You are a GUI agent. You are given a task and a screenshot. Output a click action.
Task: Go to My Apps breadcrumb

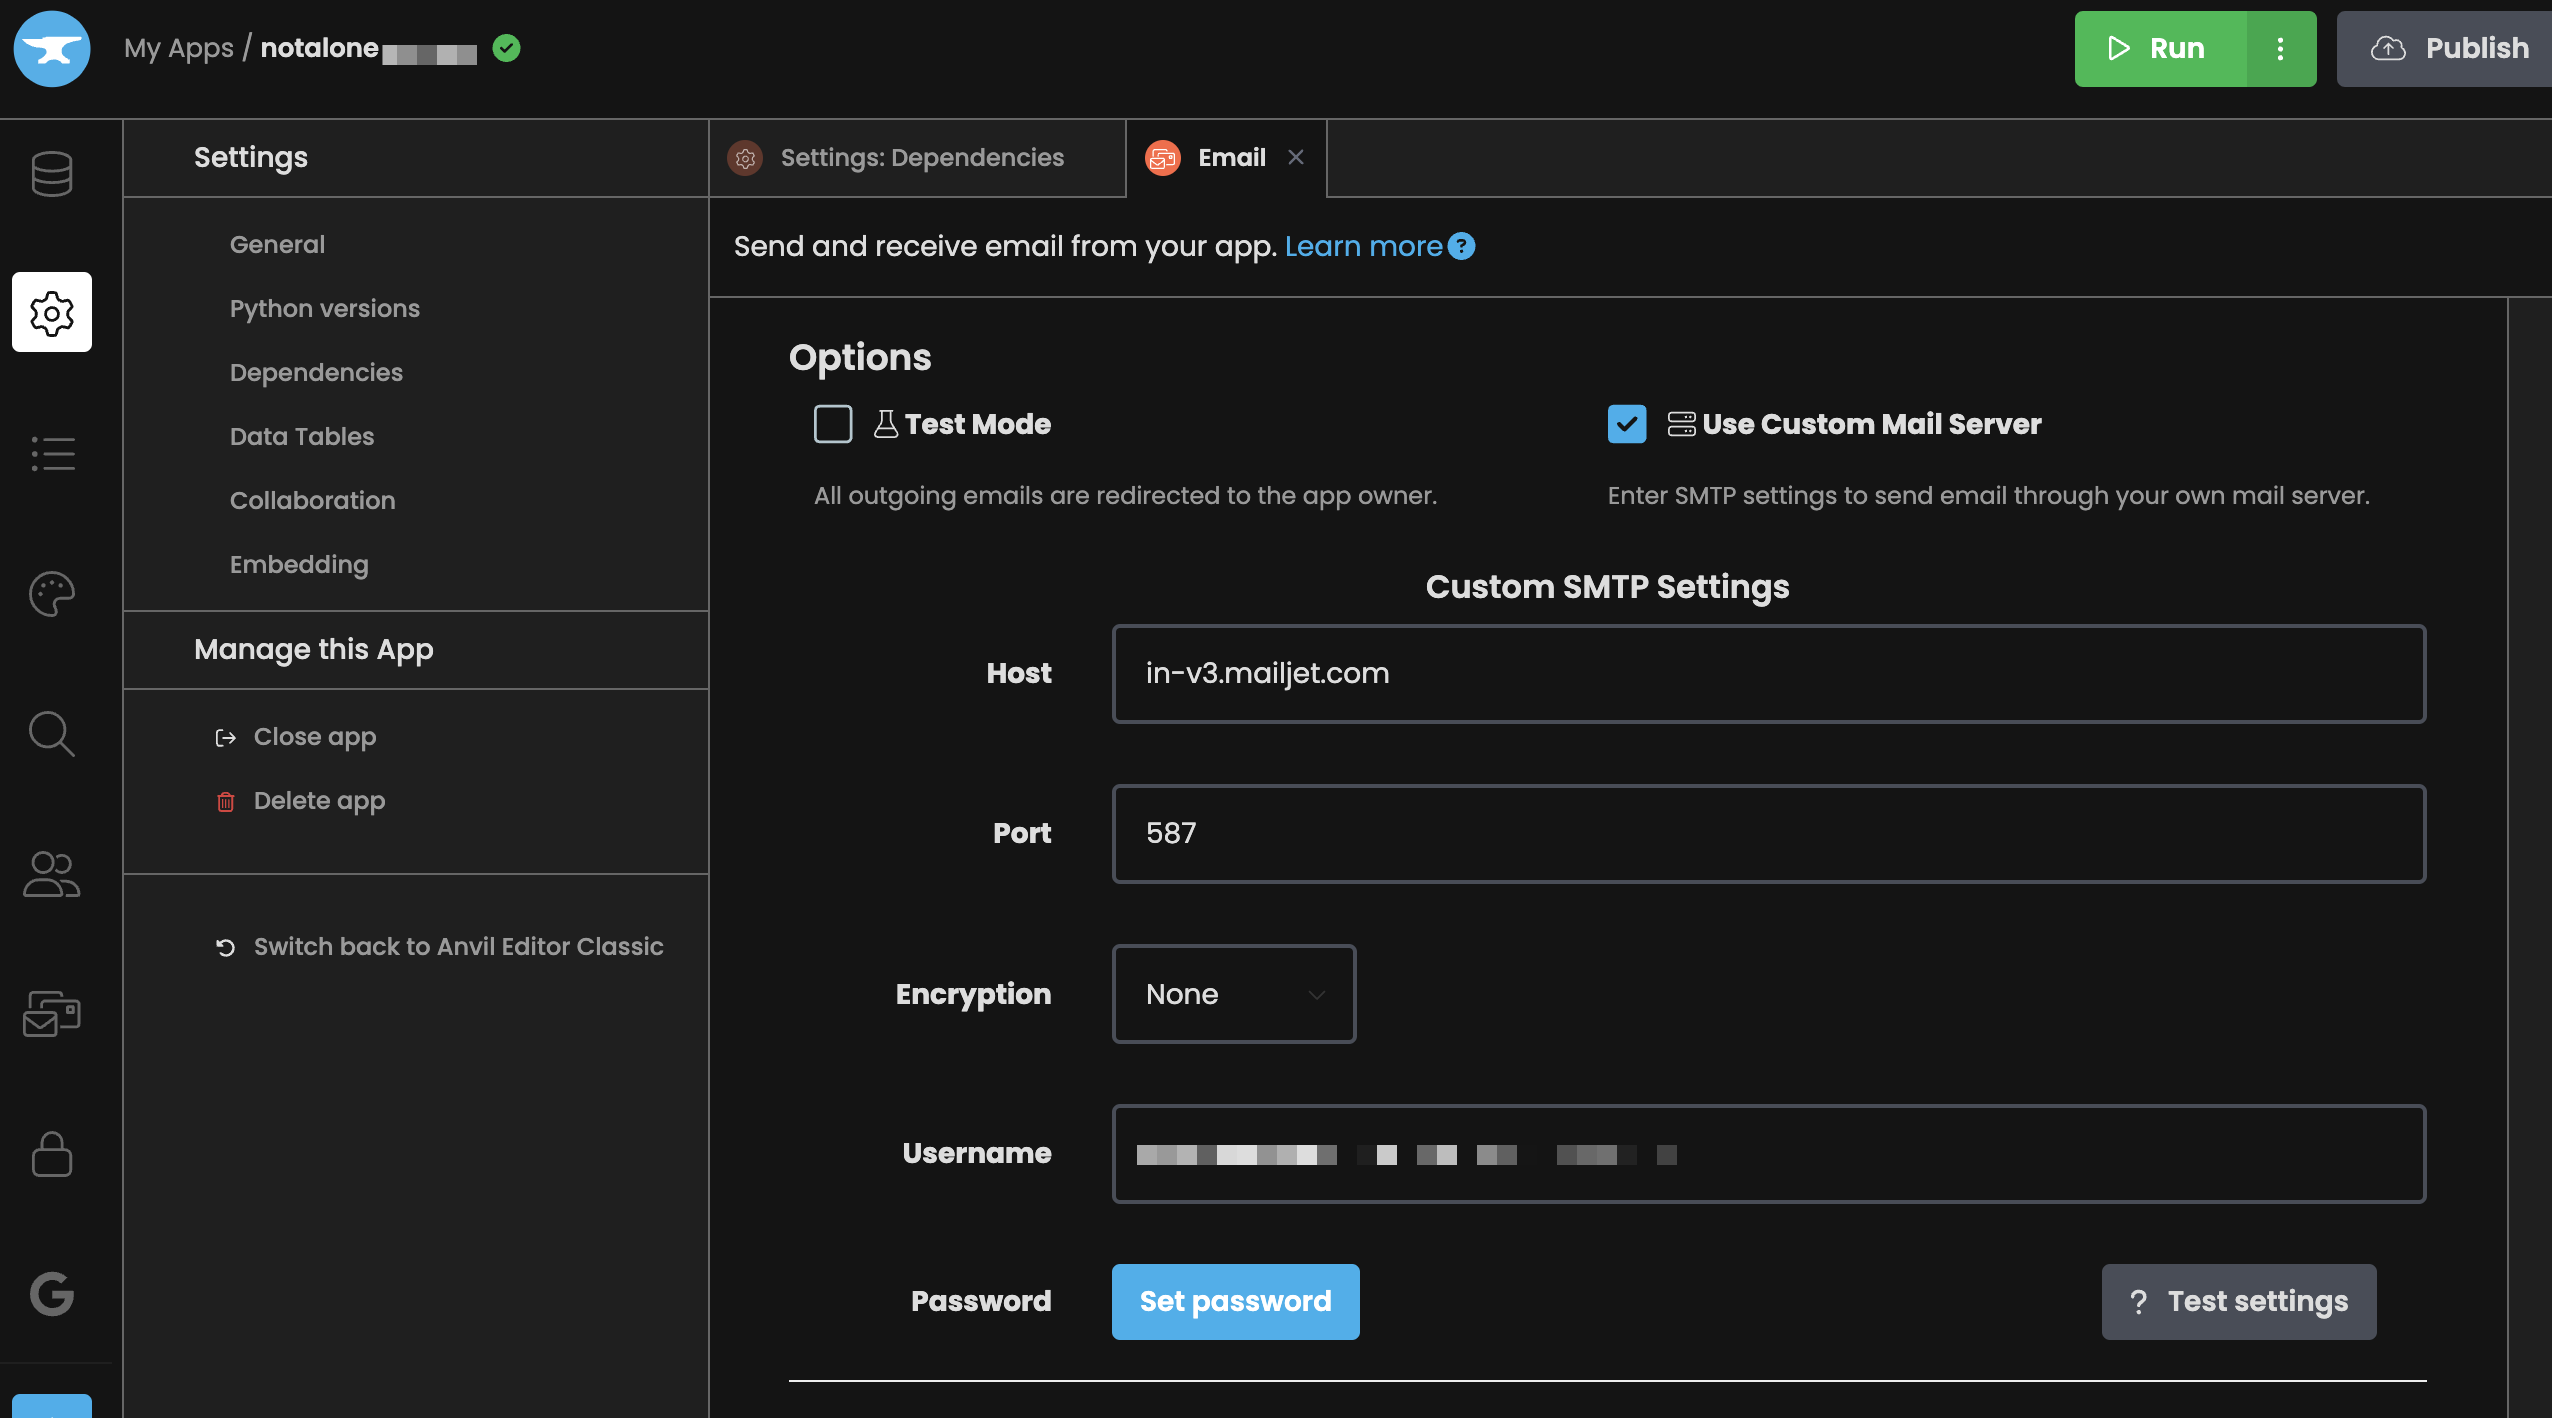(x=179, y=48)
